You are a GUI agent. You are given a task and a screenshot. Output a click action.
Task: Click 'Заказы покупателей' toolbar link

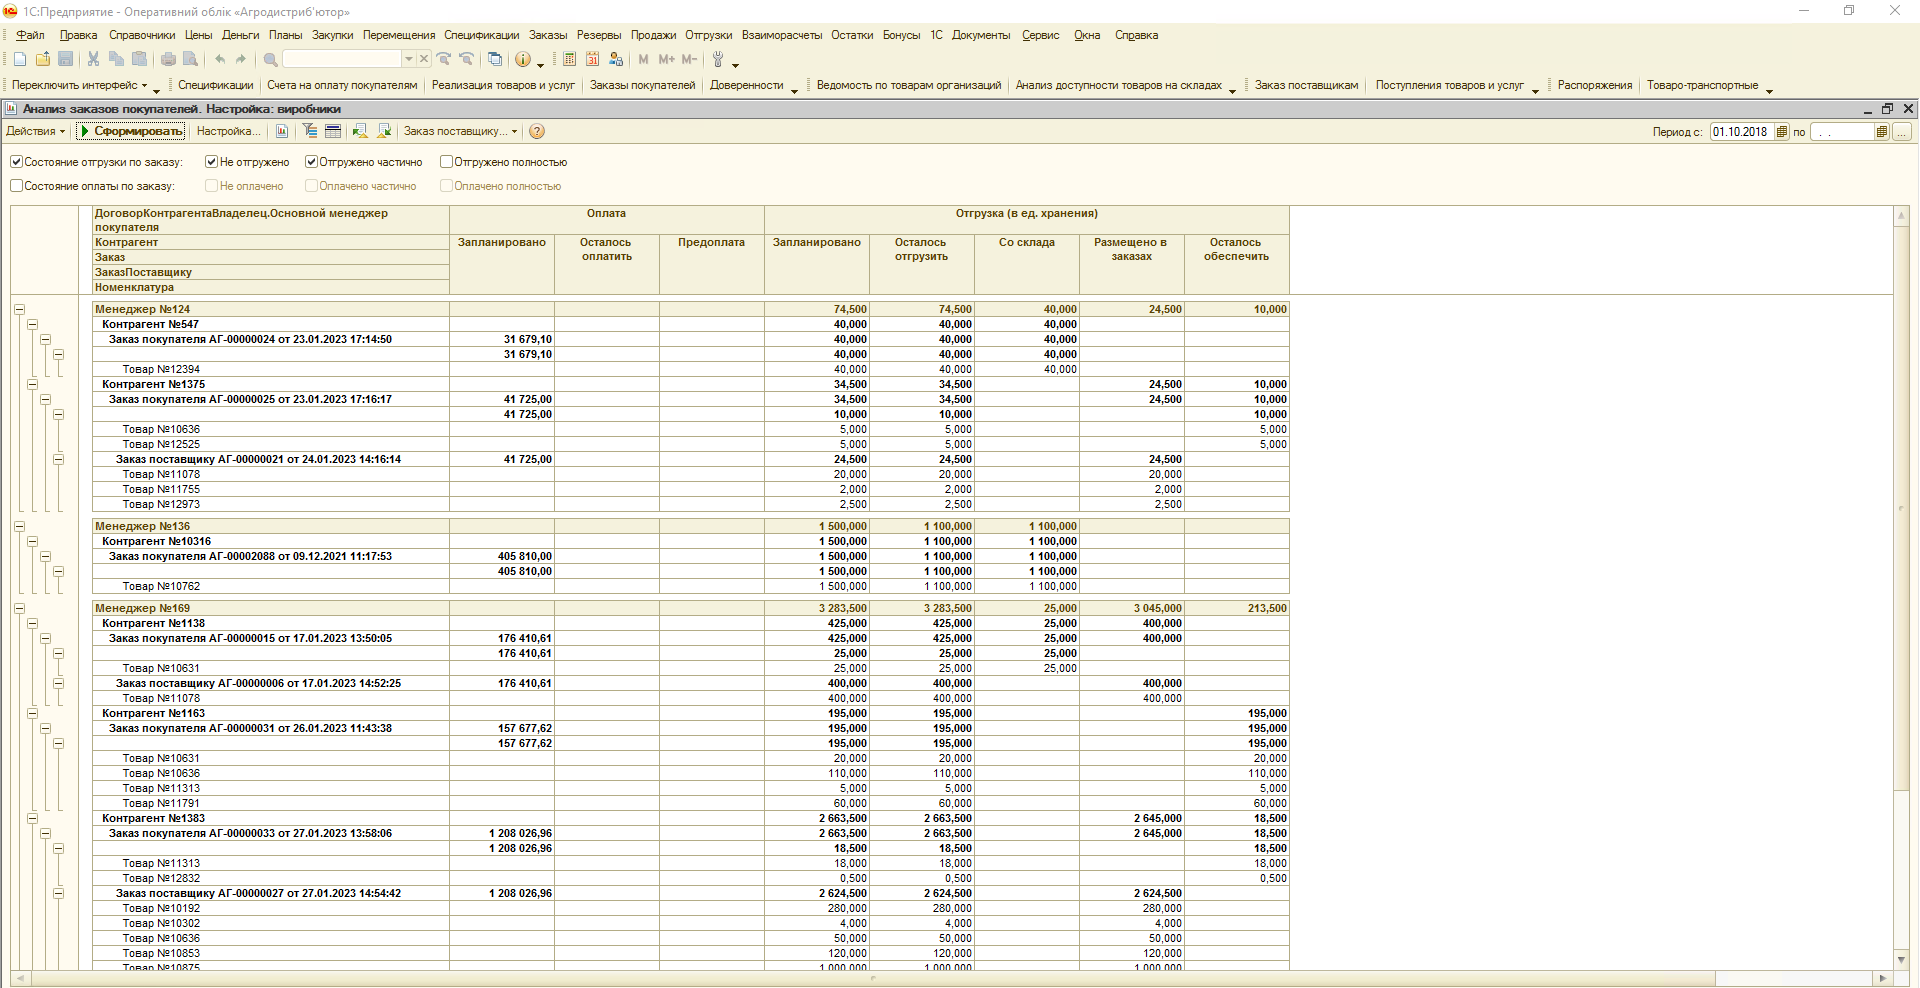pos(642,86)
